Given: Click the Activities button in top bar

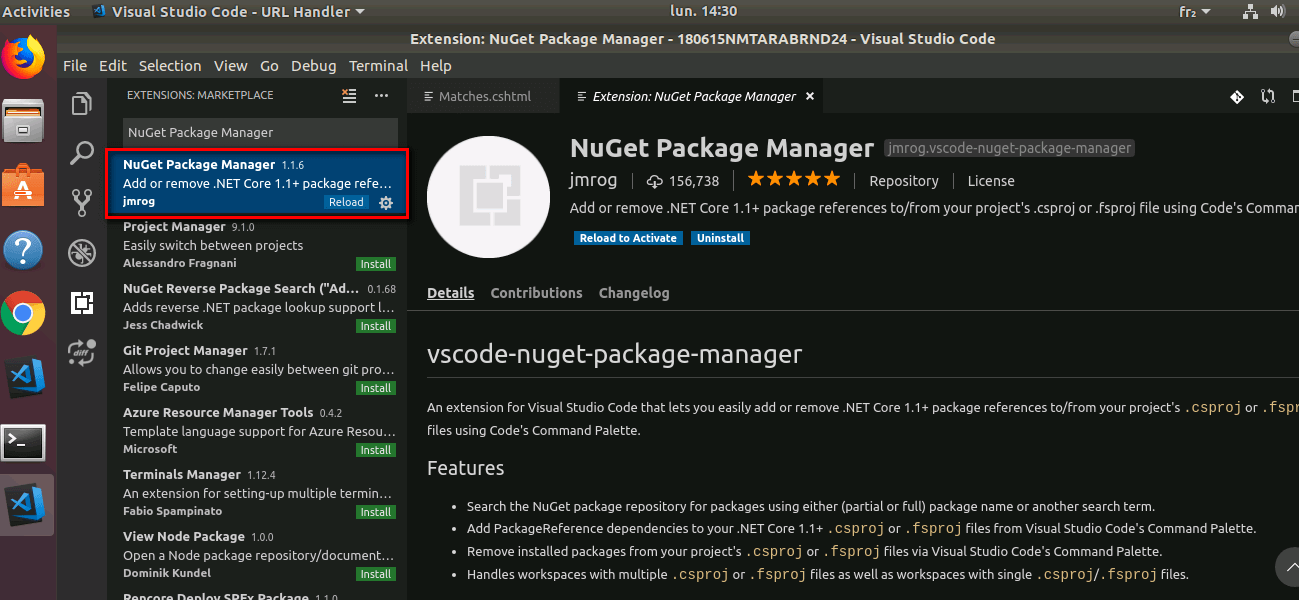Looking at the screenshot, I should point(35,12).
